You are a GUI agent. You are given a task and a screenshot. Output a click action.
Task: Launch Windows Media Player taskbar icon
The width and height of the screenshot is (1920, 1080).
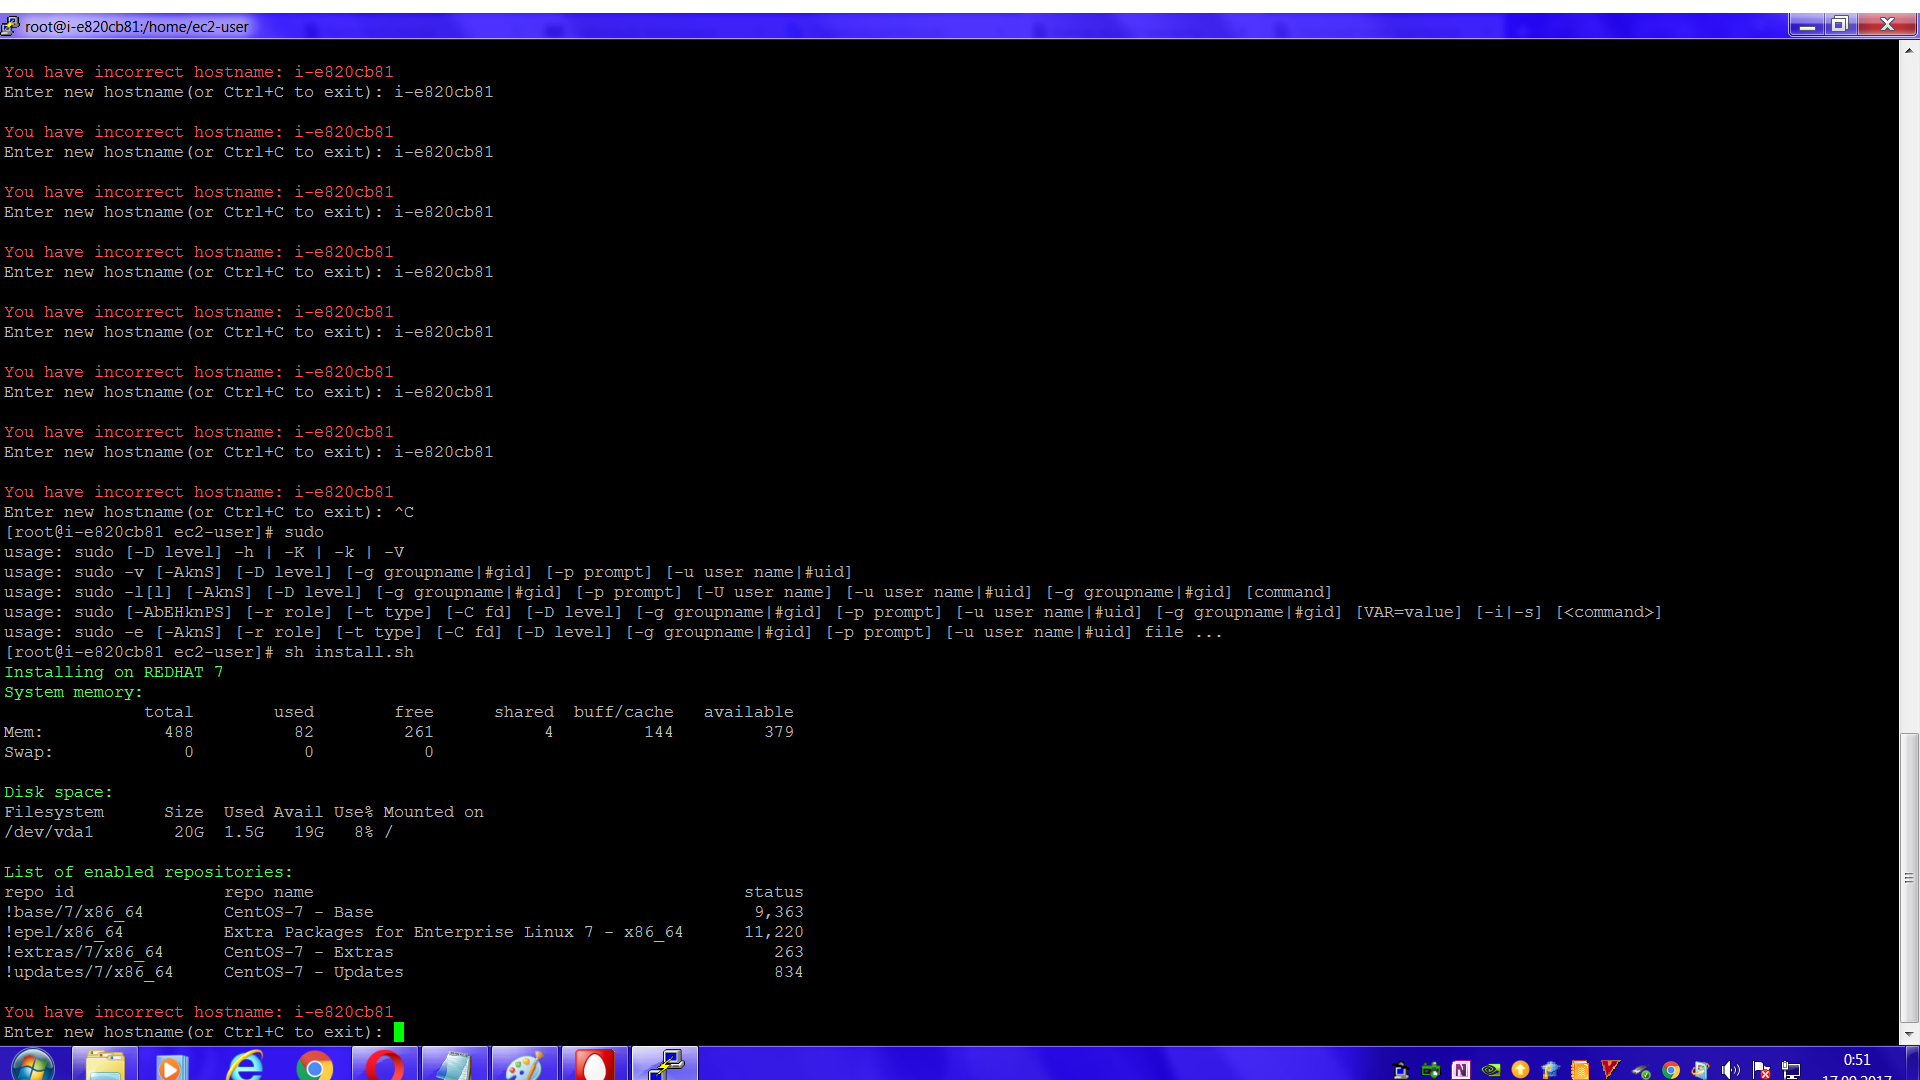[x=172, y=1066]
